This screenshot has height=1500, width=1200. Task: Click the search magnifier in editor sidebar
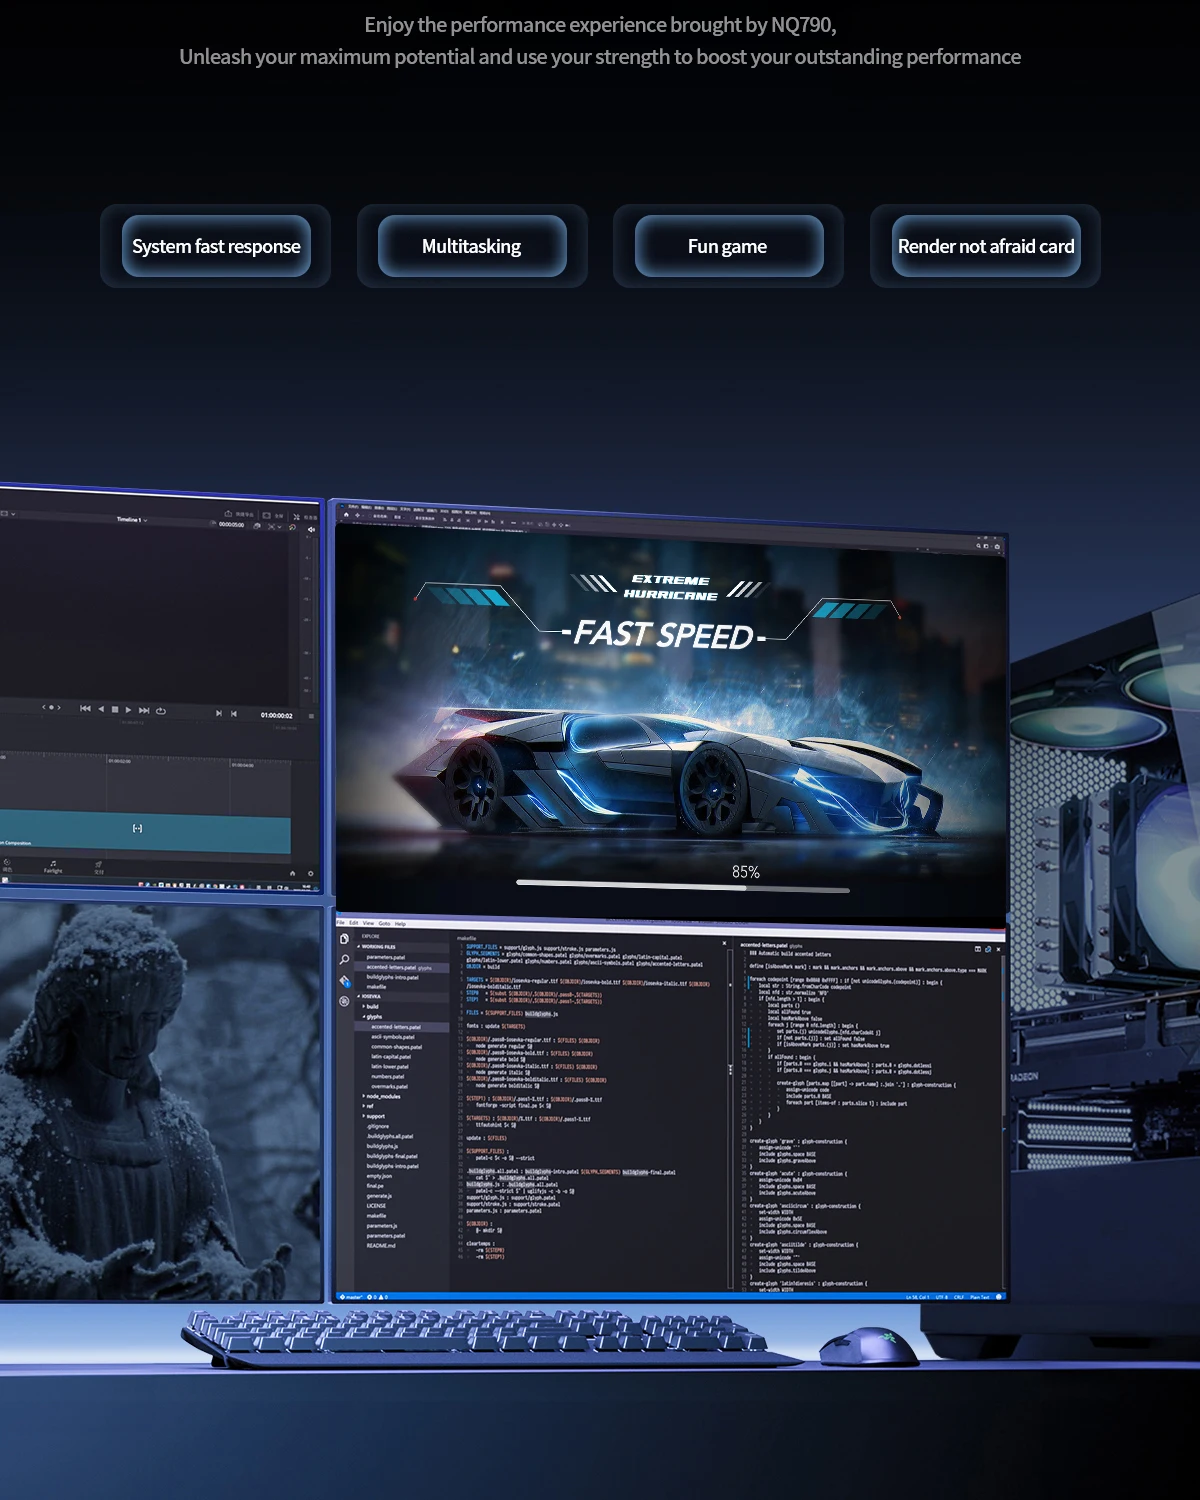point(344,960)
